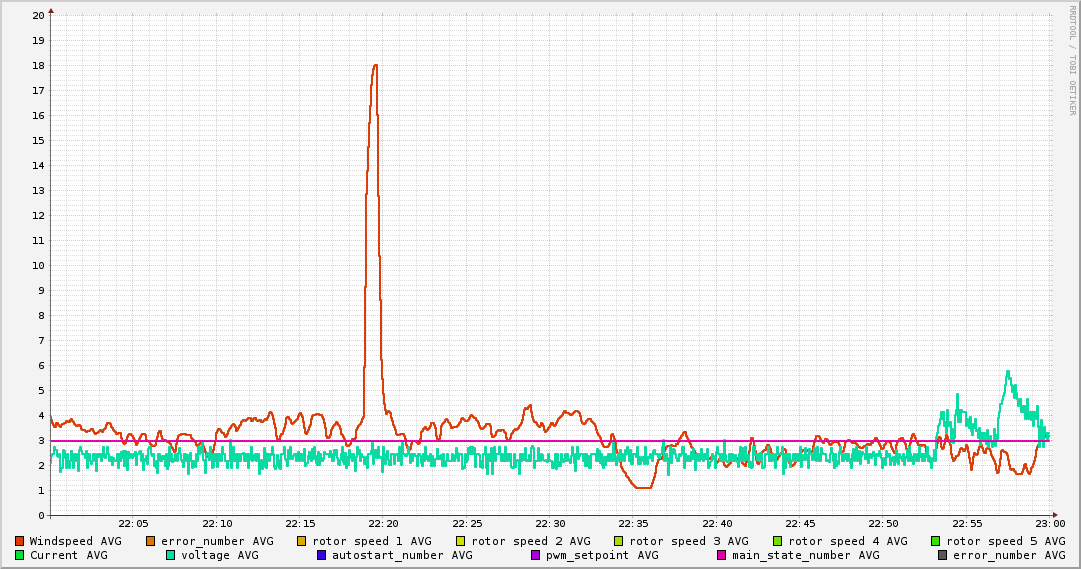Select the 22:50 time axis label
The width and height of the screenshot is (1081, 569).
pyautogui.click(x=884, y=524)
